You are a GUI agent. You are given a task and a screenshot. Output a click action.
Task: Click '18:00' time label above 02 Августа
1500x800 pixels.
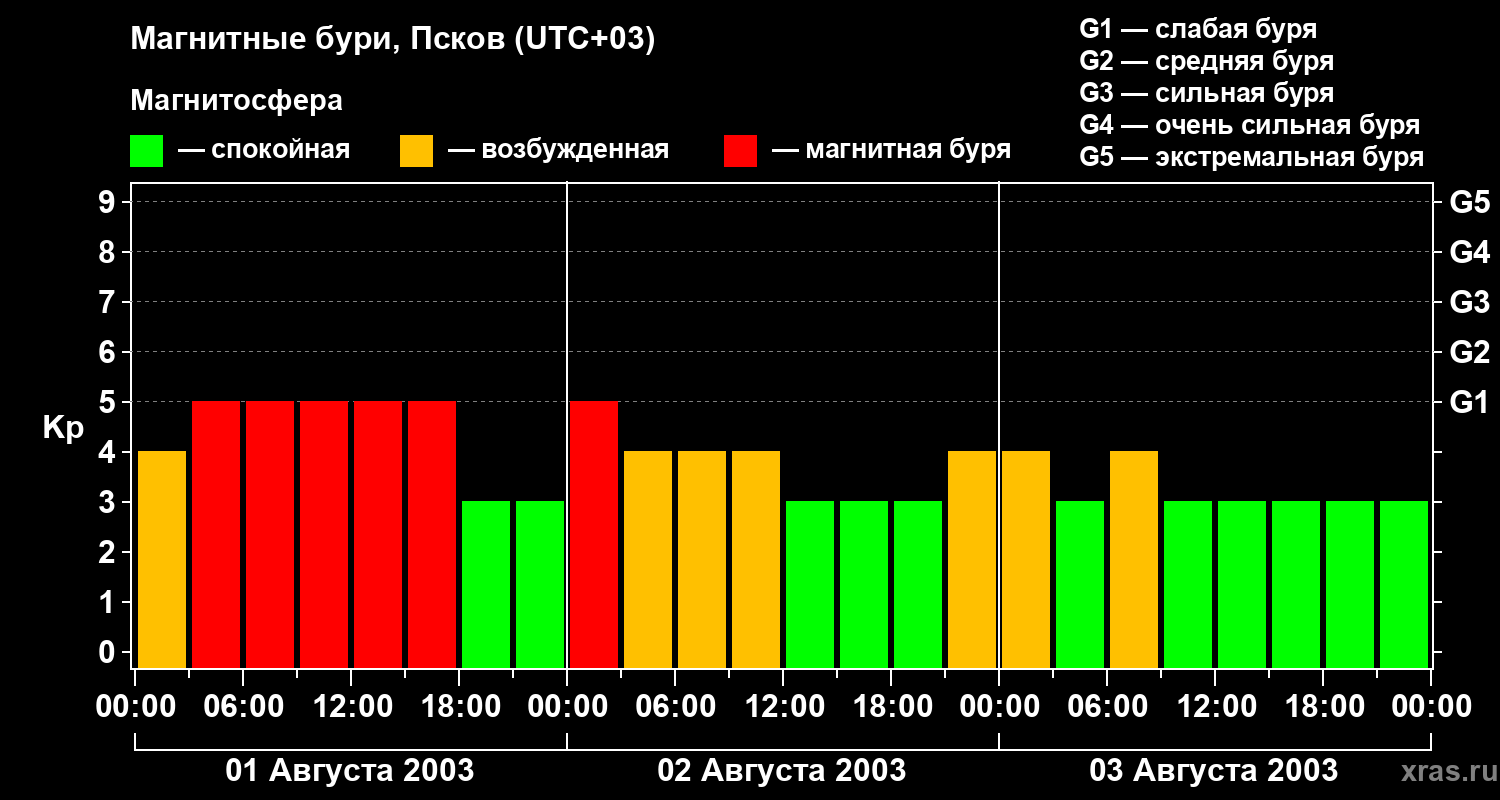click(891, 707)
